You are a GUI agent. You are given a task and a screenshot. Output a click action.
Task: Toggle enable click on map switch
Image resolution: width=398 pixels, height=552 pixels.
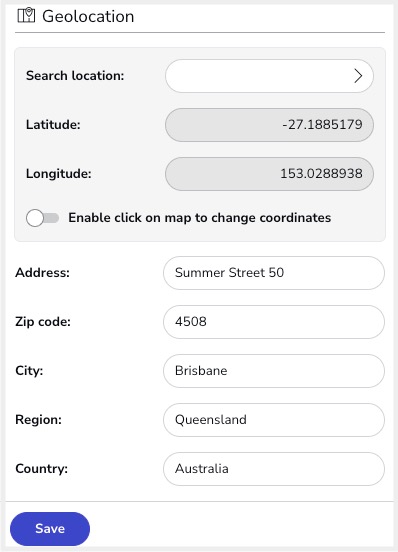[42, 218]
